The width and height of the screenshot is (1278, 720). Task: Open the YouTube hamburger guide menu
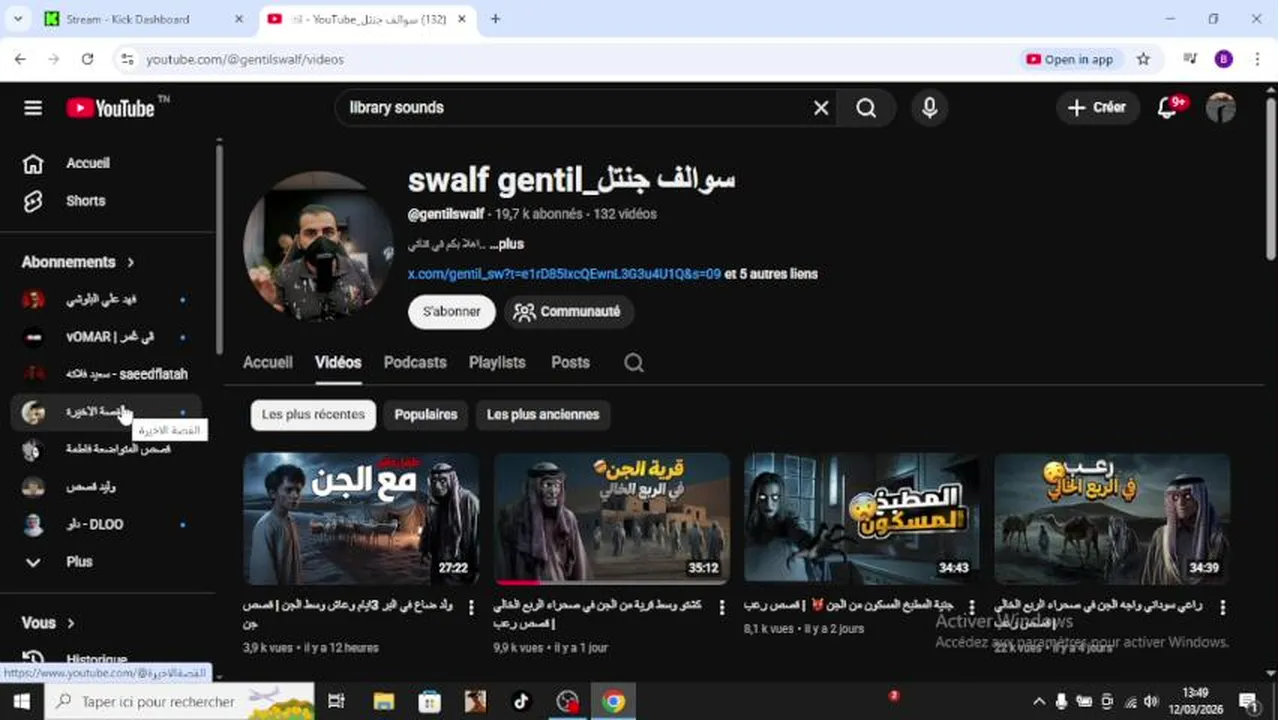[x=33, y=108]
